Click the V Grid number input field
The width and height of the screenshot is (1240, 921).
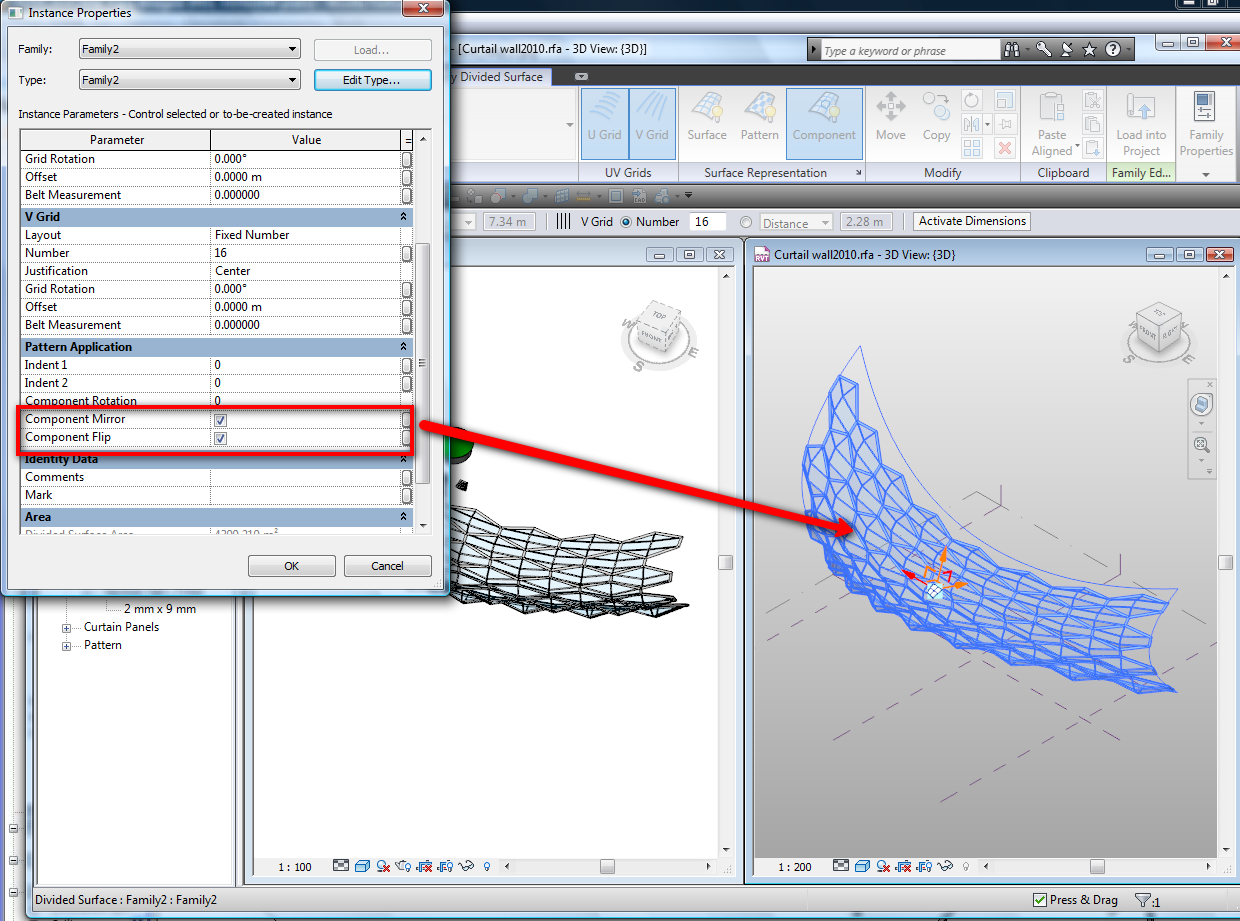tap(708, 222)
